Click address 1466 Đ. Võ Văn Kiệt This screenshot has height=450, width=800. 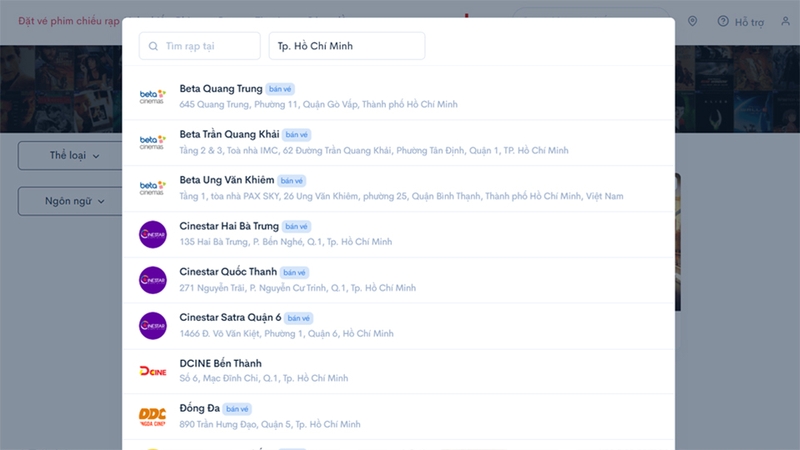[x=286, y=334]
